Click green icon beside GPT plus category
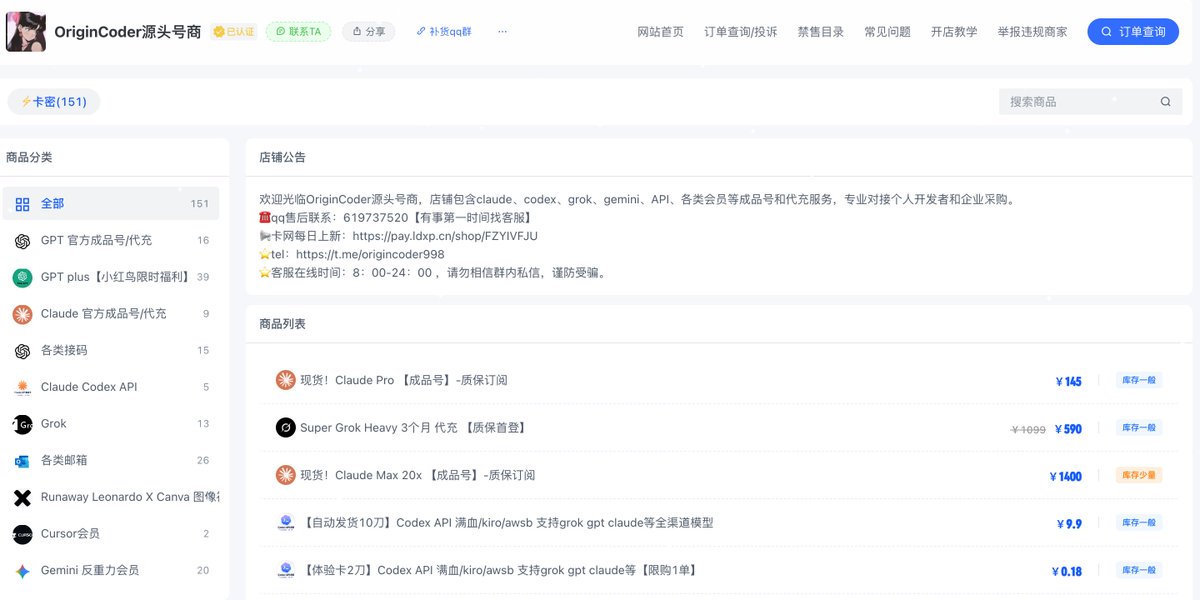This screenshot has height=600, width=1200. (x=22, y=278)
